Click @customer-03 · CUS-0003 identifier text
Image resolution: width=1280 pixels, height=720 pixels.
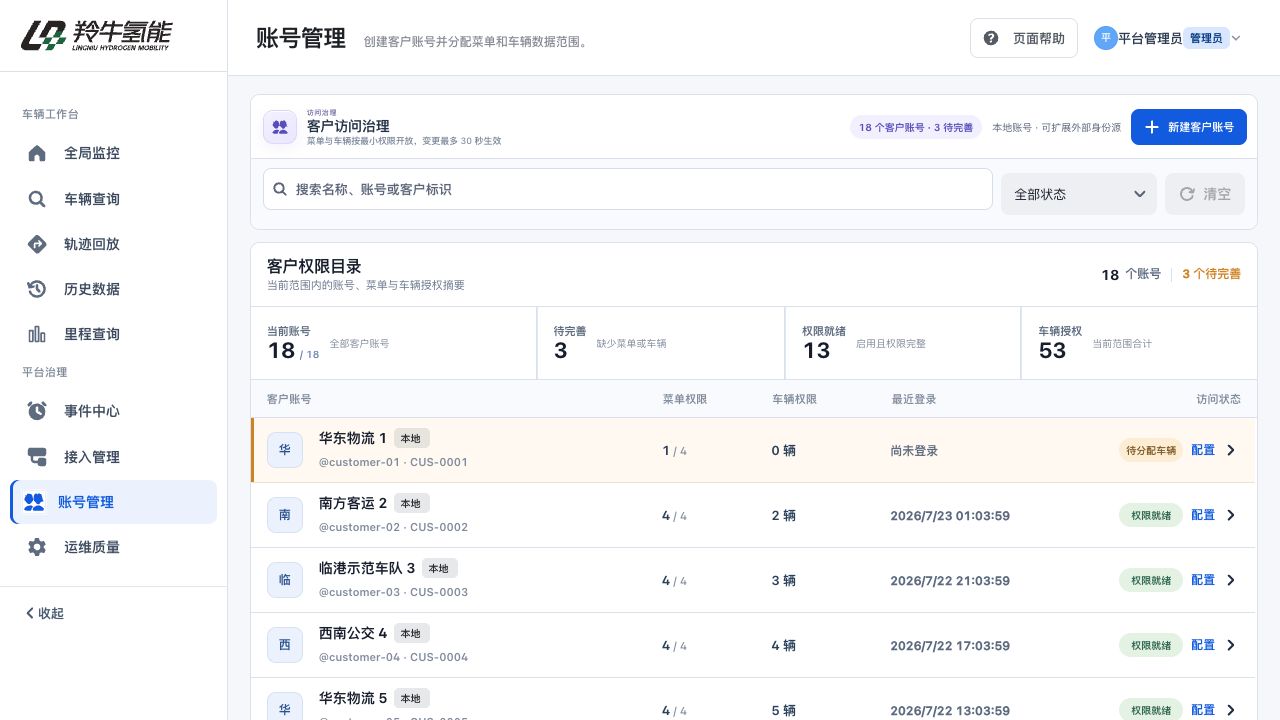click(393, 592)
